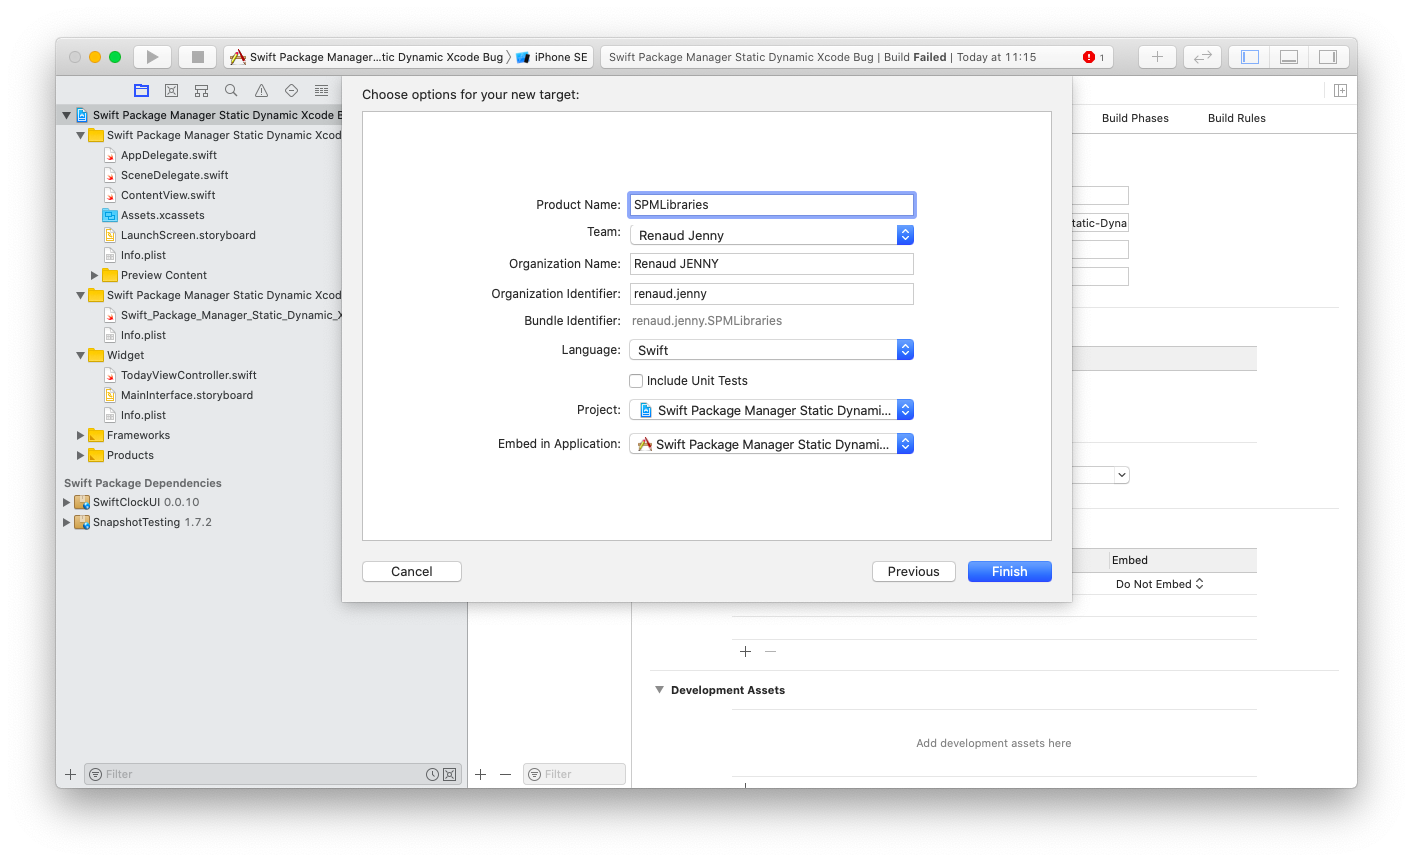Open the Language dropdown set to Swift
Image resolution: width=1413 pixels, height=862 pixels.
(x=771, y=350)
